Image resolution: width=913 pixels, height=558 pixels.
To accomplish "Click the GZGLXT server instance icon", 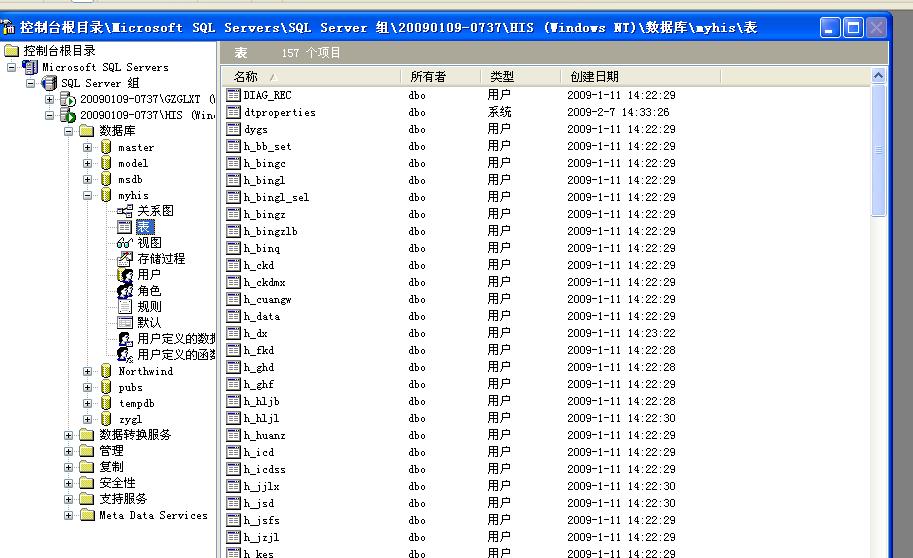I will [x=68, y=99].
